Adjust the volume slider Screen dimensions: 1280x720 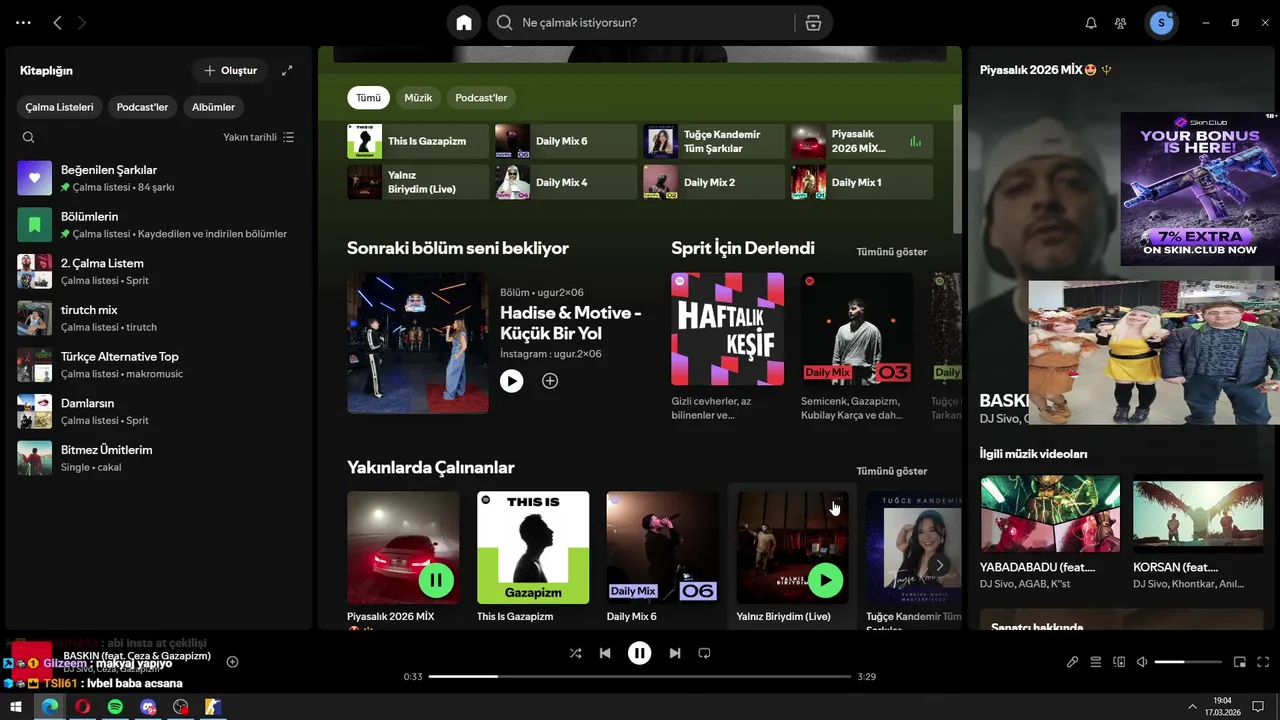1188,662
